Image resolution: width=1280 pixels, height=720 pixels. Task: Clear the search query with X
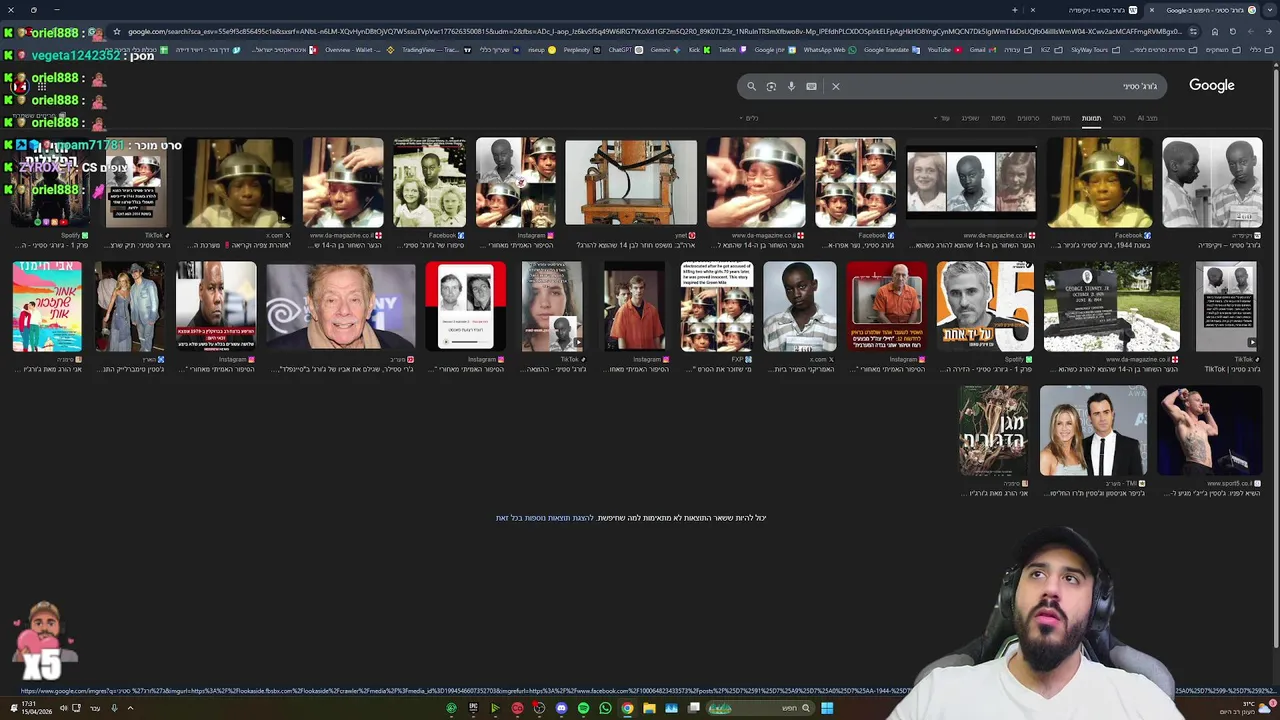[x=836, y=86]
